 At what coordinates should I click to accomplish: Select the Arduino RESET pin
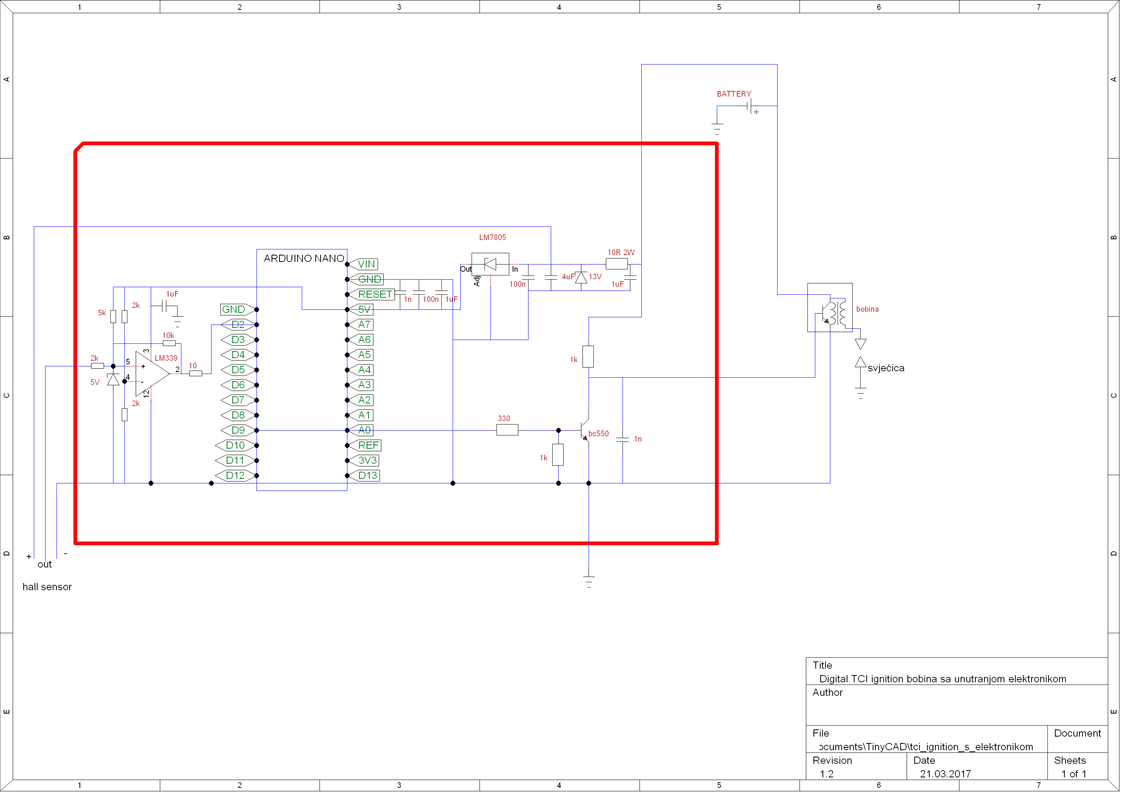372,294
